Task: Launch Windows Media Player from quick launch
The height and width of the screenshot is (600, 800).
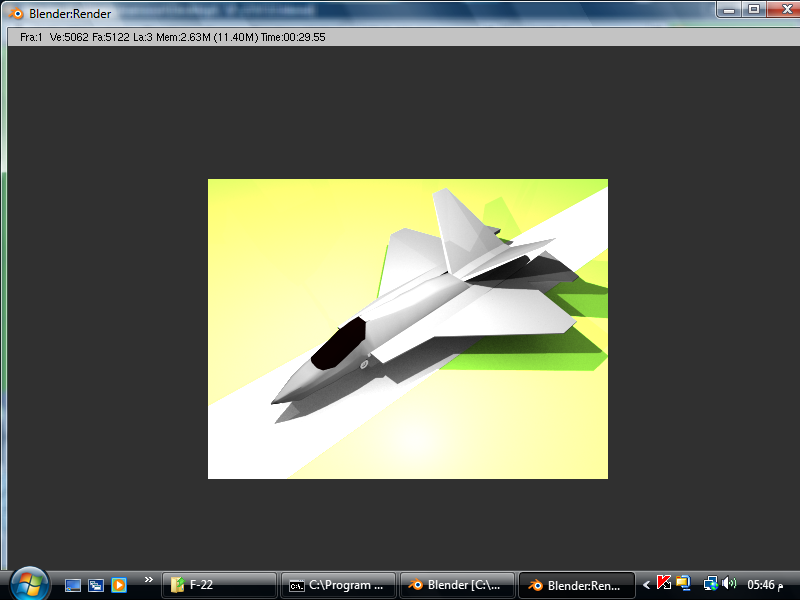Action: pyautogui.click(x=119, y=585)
